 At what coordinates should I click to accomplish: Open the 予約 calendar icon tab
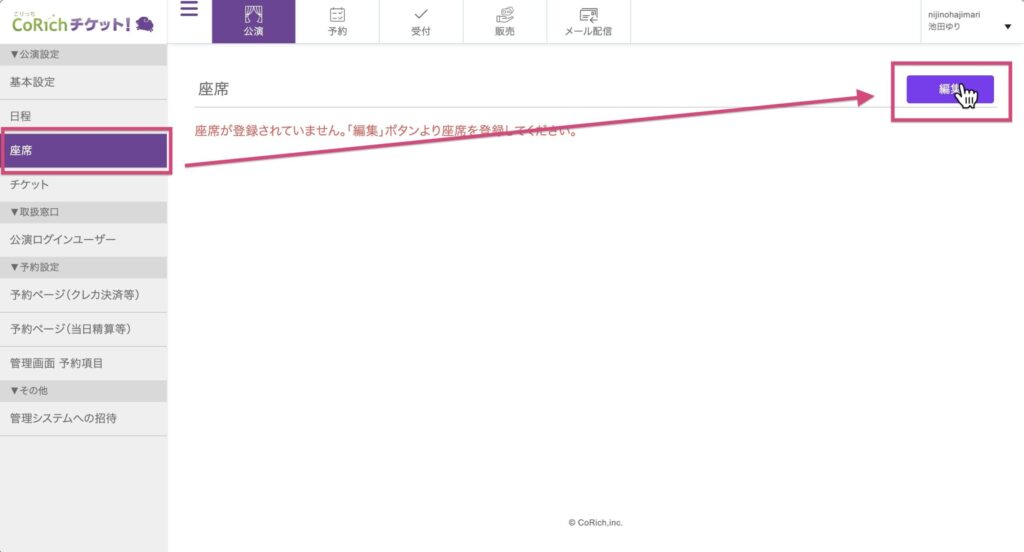point(337,21)
